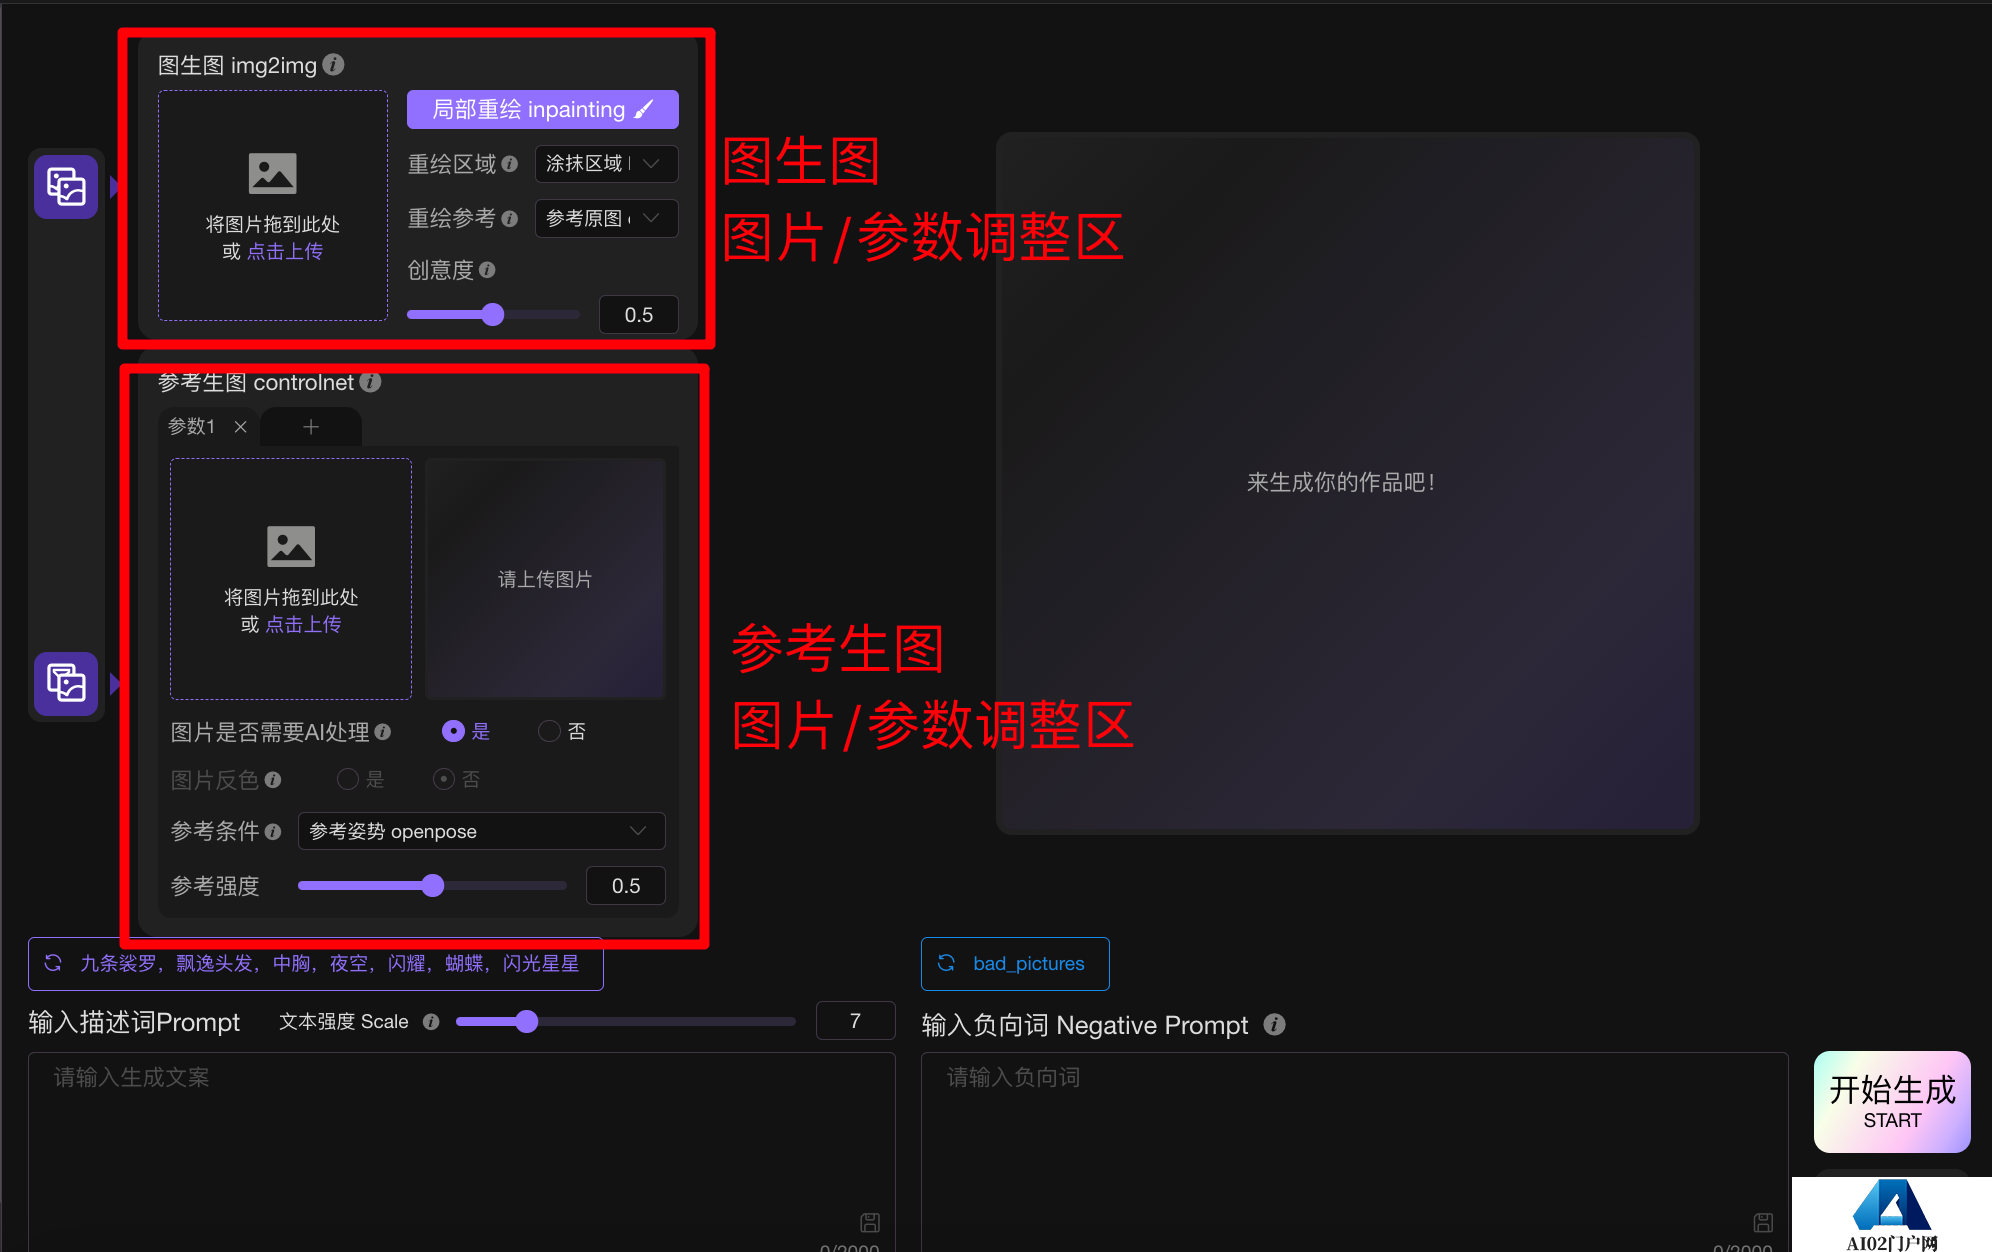Click the 创意度 value field 0.5

[x=639, y=315]
